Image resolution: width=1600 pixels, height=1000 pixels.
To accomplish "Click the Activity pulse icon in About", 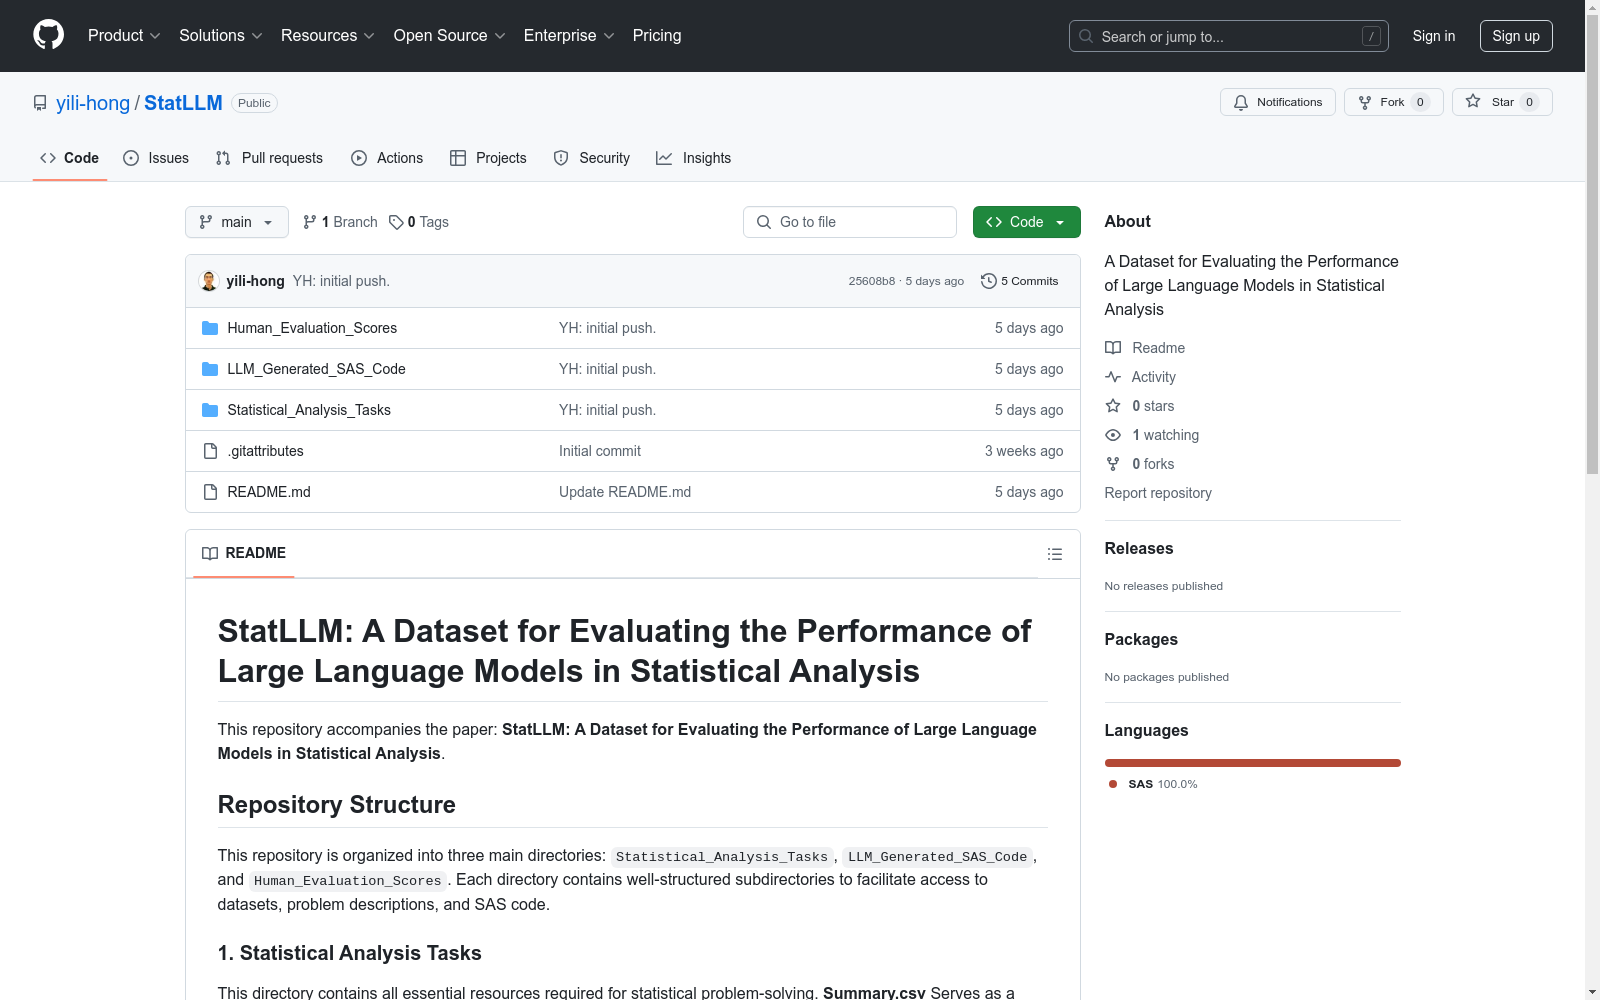I will tap(1113, 377).
